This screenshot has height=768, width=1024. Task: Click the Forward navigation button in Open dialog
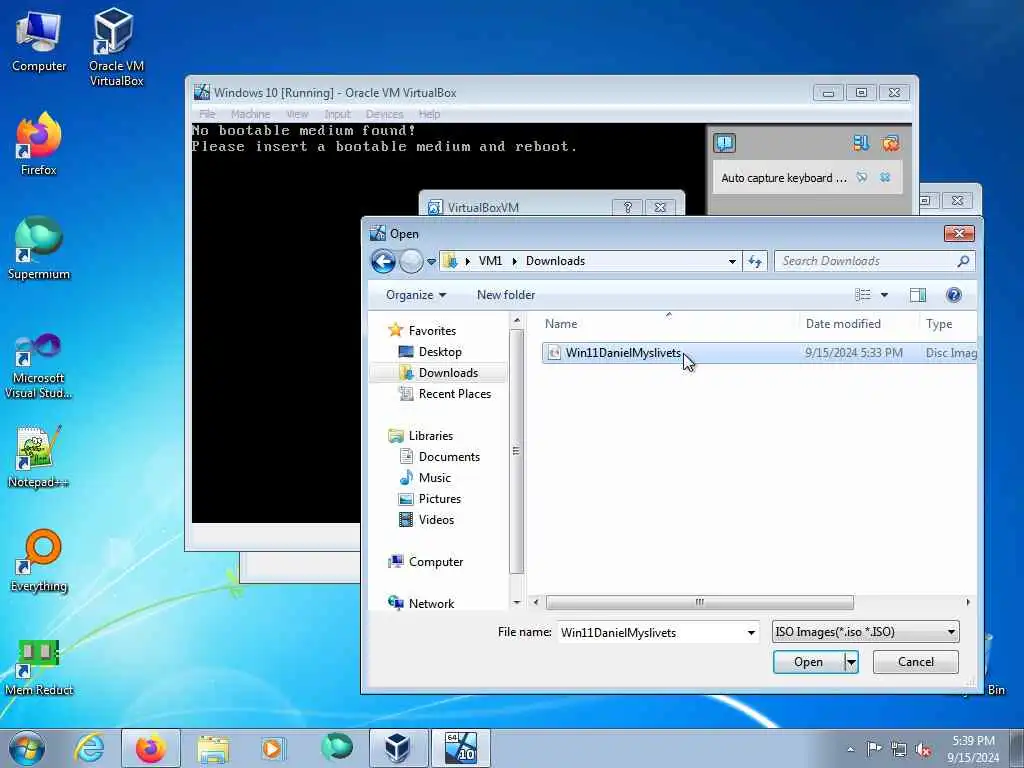411,261
